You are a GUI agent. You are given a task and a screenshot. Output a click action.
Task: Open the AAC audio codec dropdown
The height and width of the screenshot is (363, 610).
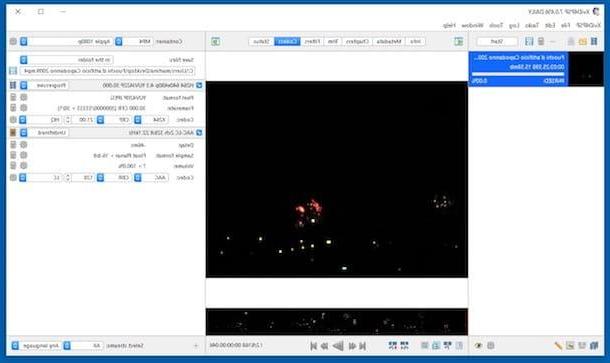point(152,178)
